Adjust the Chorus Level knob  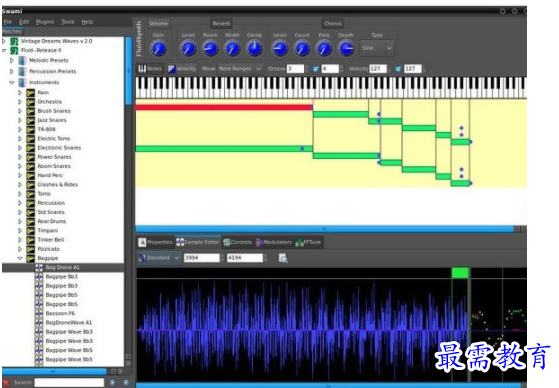click(x=280, y=48)
